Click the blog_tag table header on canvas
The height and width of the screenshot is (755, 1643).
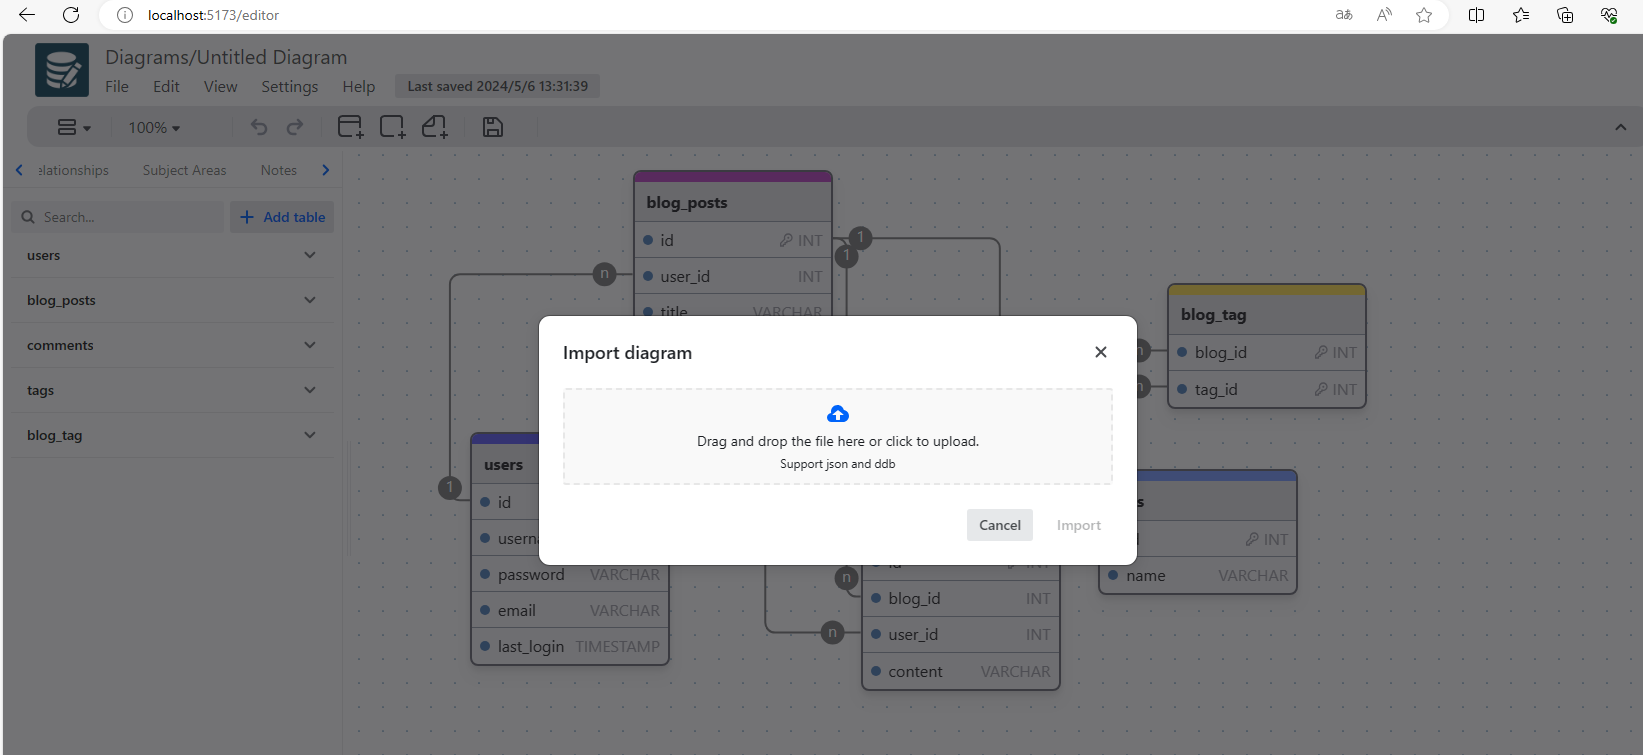(x=1267, y=314)
